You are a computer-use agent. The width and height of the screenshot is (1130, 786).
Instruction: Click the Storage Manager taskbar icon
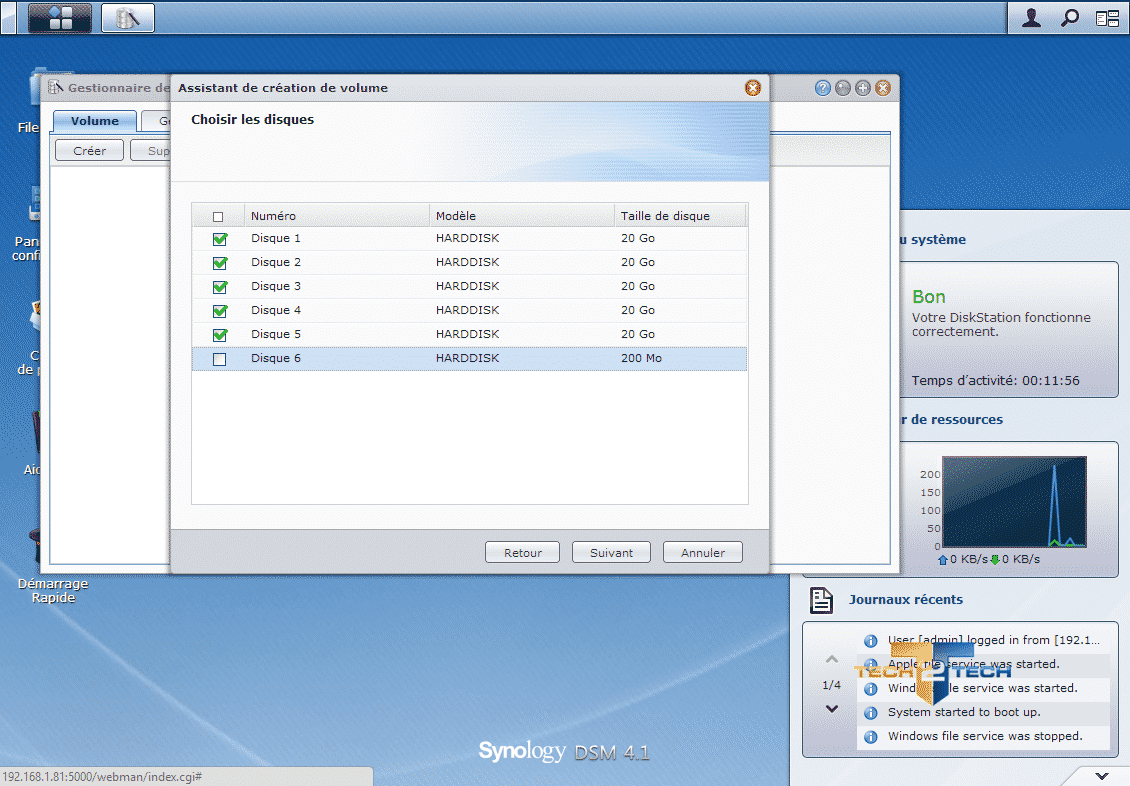tap(127, 18)
